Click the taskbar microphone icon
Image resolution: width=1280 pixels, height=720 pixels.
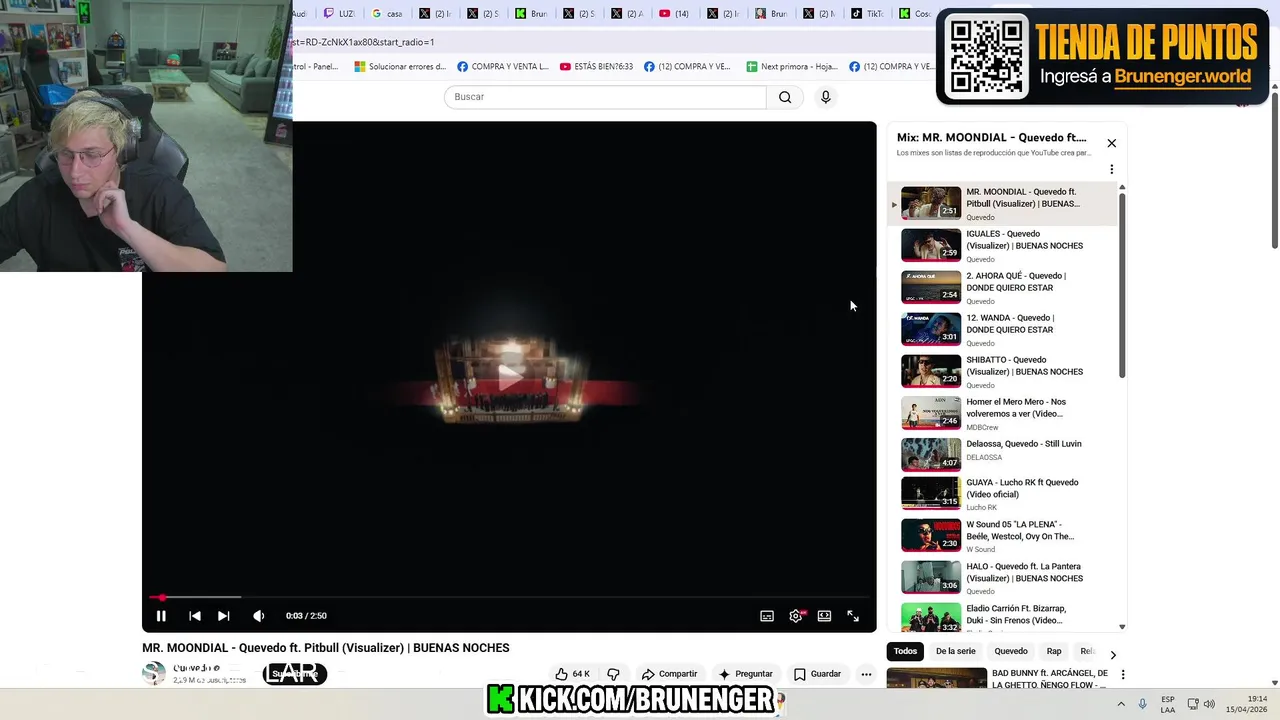(1143, 704)
